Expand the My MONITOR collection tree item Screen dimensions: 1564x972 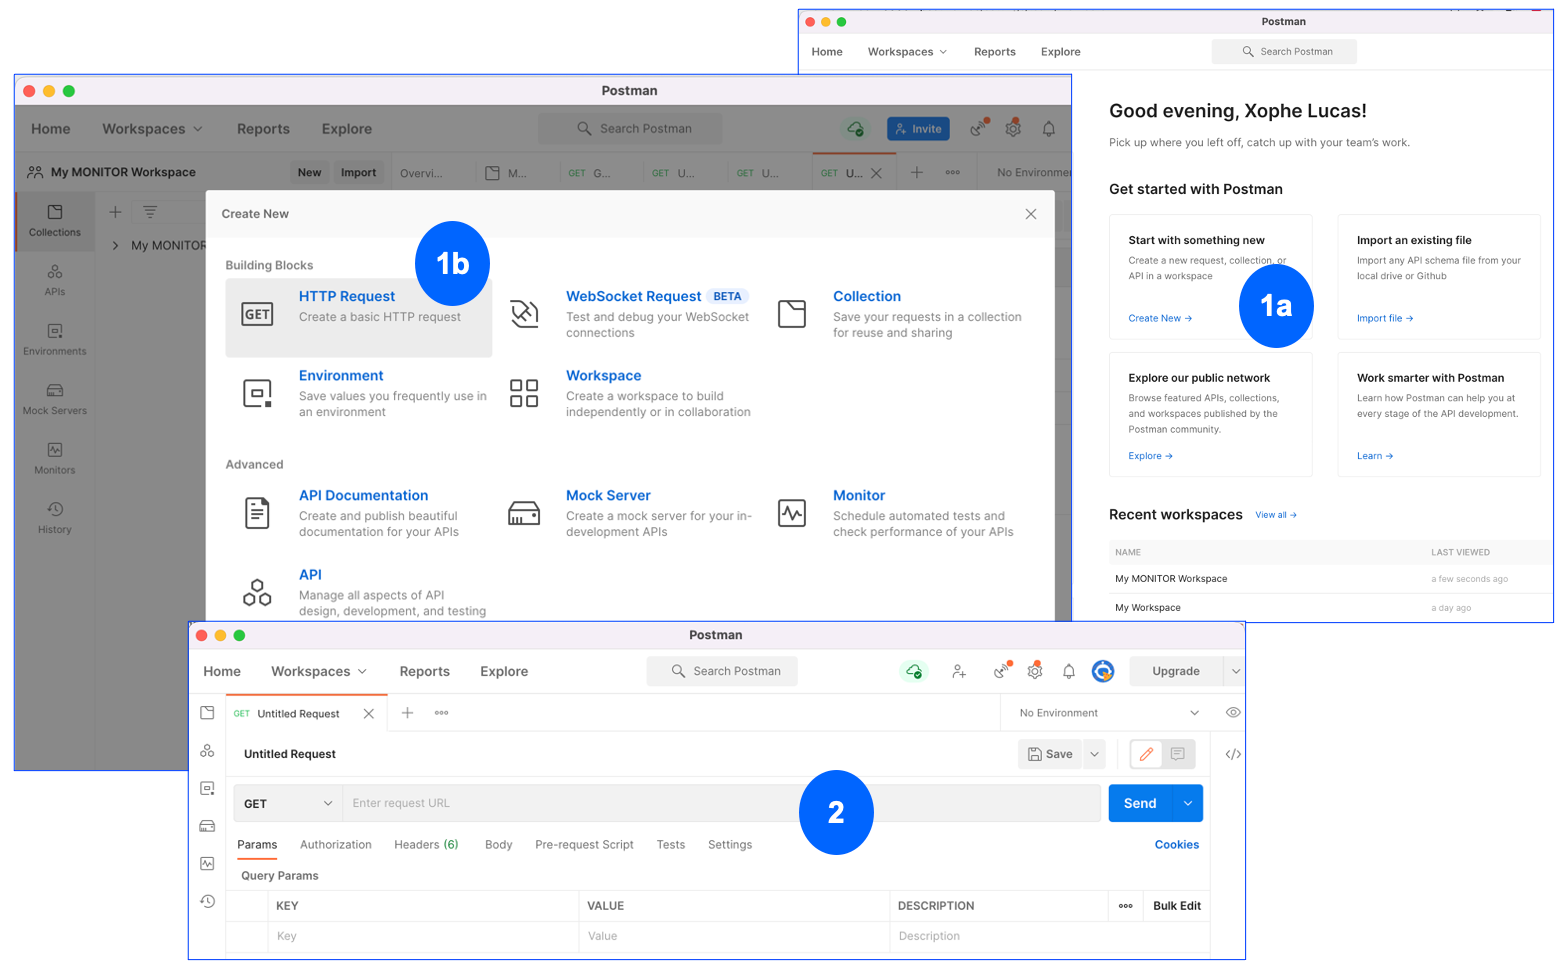pos(115,245)
